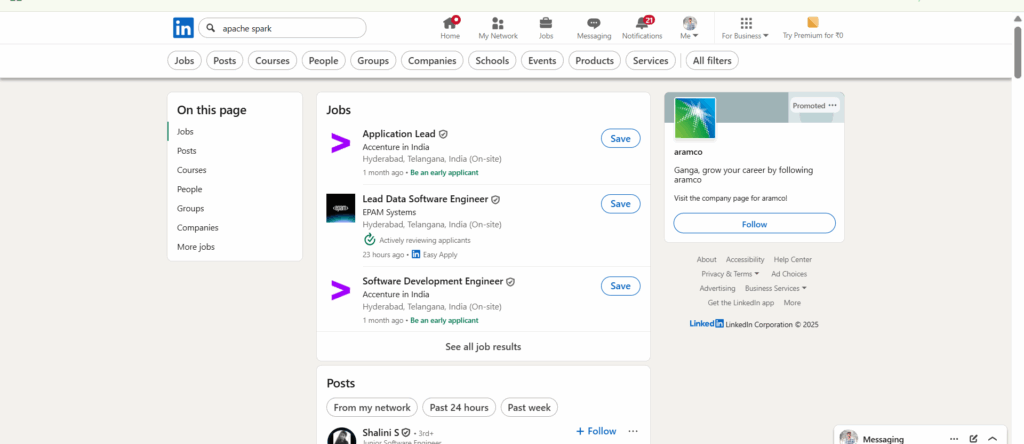Go to Home in top navigation
The height and width of the screenshot is (444, 1024).
pos(450,28)
